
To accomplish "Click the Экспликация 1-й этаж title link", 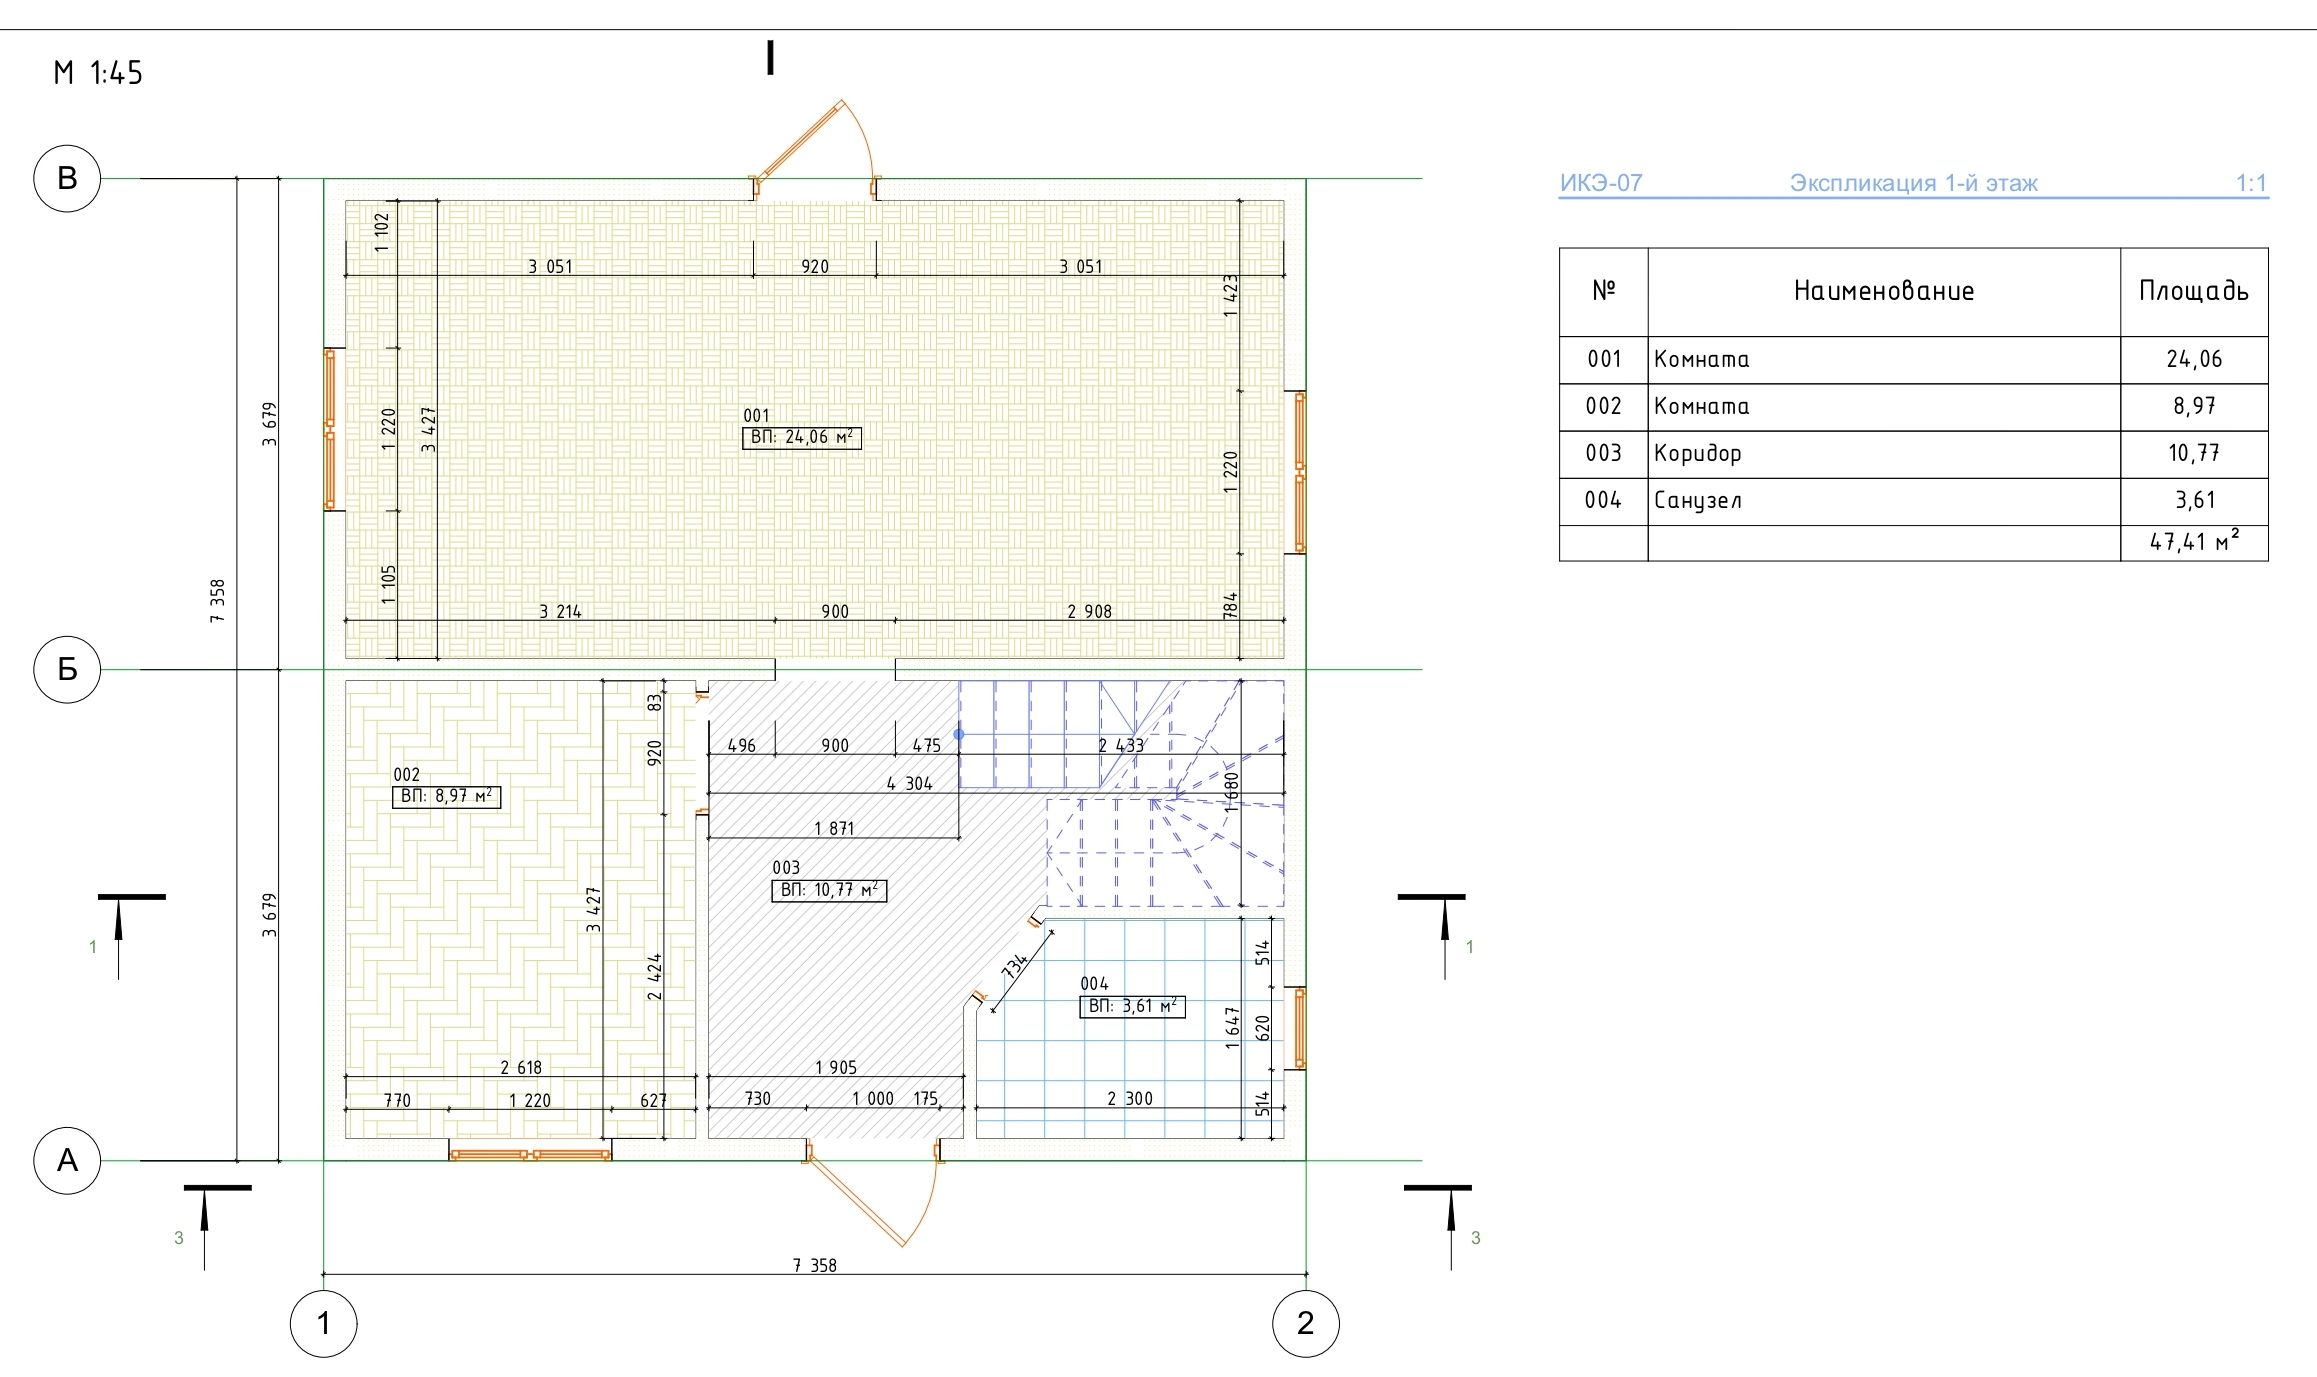I will click(x=1913, y=183).
